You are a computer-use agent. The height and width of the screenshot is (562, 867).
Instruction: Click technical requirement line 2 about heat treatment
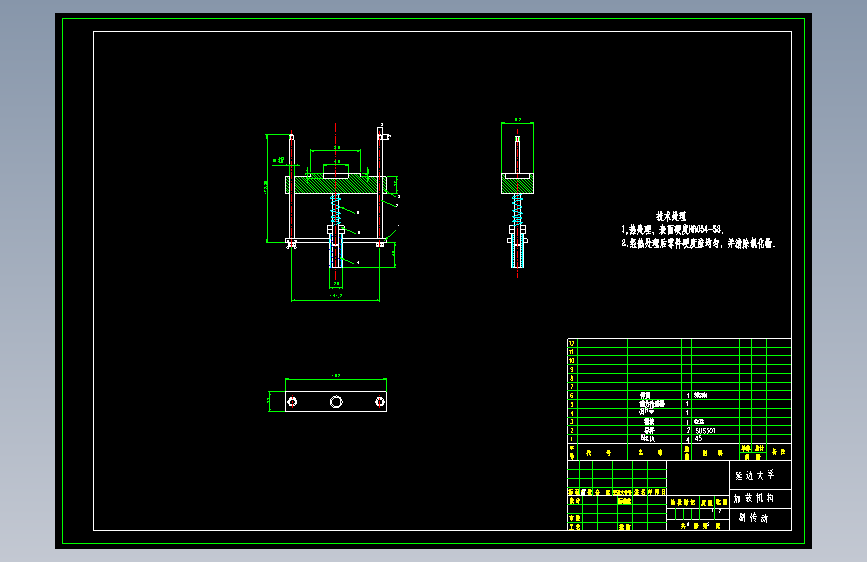click(x=698, y=243)
